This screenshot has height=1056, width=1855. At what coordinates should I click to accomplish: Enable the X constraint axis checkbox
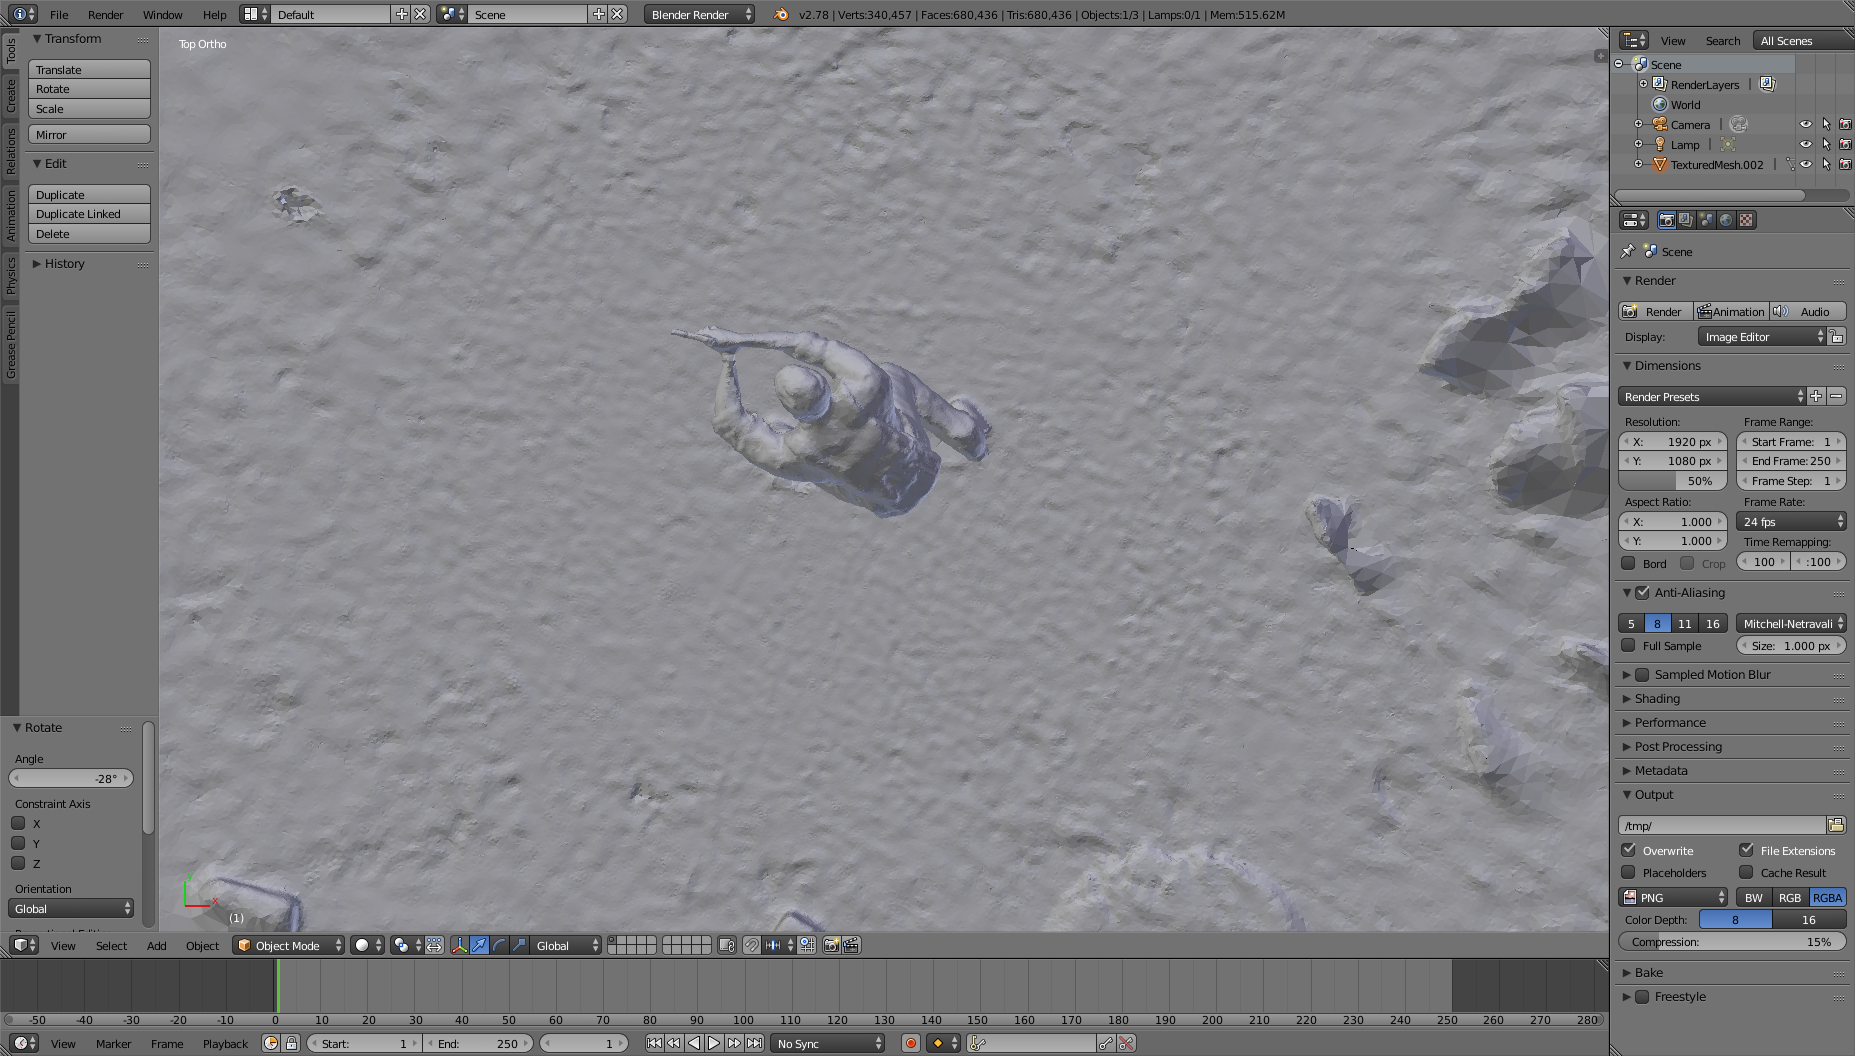(18, 823)
